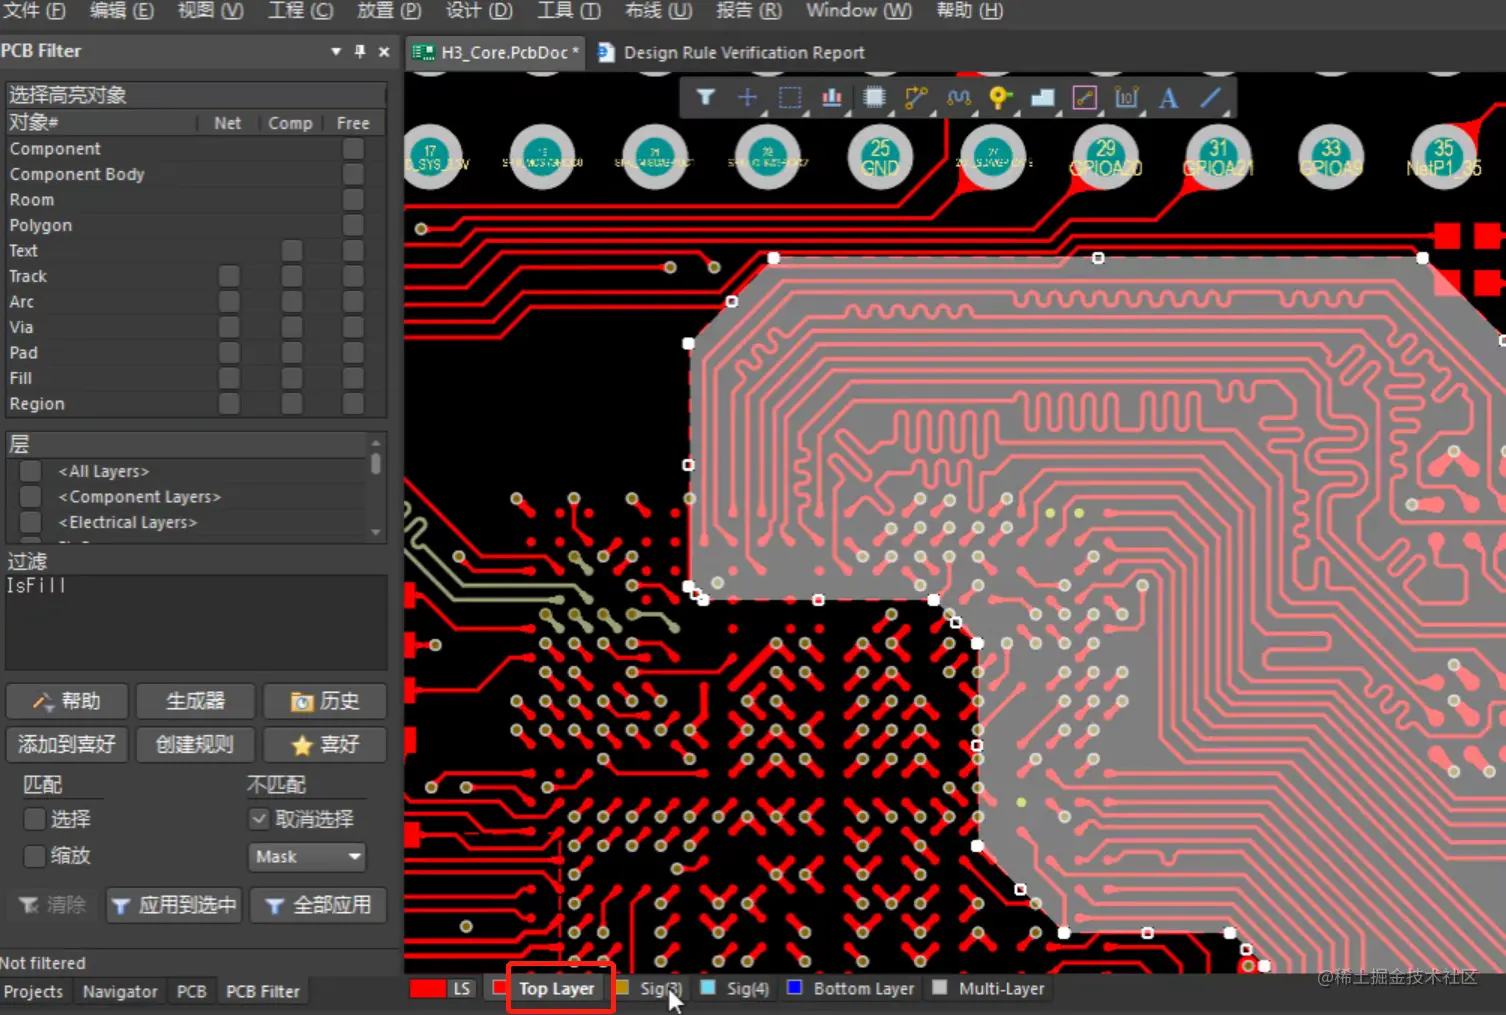Screen dimensions: 1506x1015
Task: Click the 创建规则 (Create Rule) button
Action: pos(195,744)
